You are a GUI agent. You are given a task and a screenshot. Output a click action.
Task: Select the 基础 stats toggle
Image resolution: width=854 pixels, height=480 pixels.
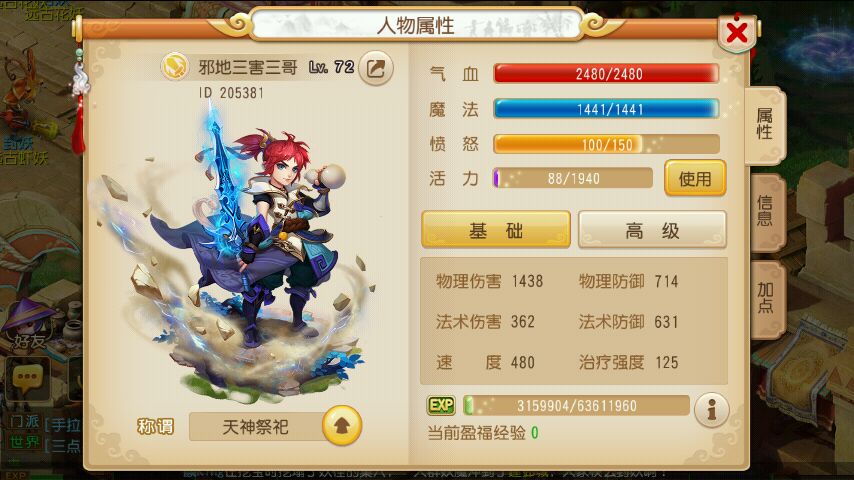pyautogui.click(x=496, y=230)
